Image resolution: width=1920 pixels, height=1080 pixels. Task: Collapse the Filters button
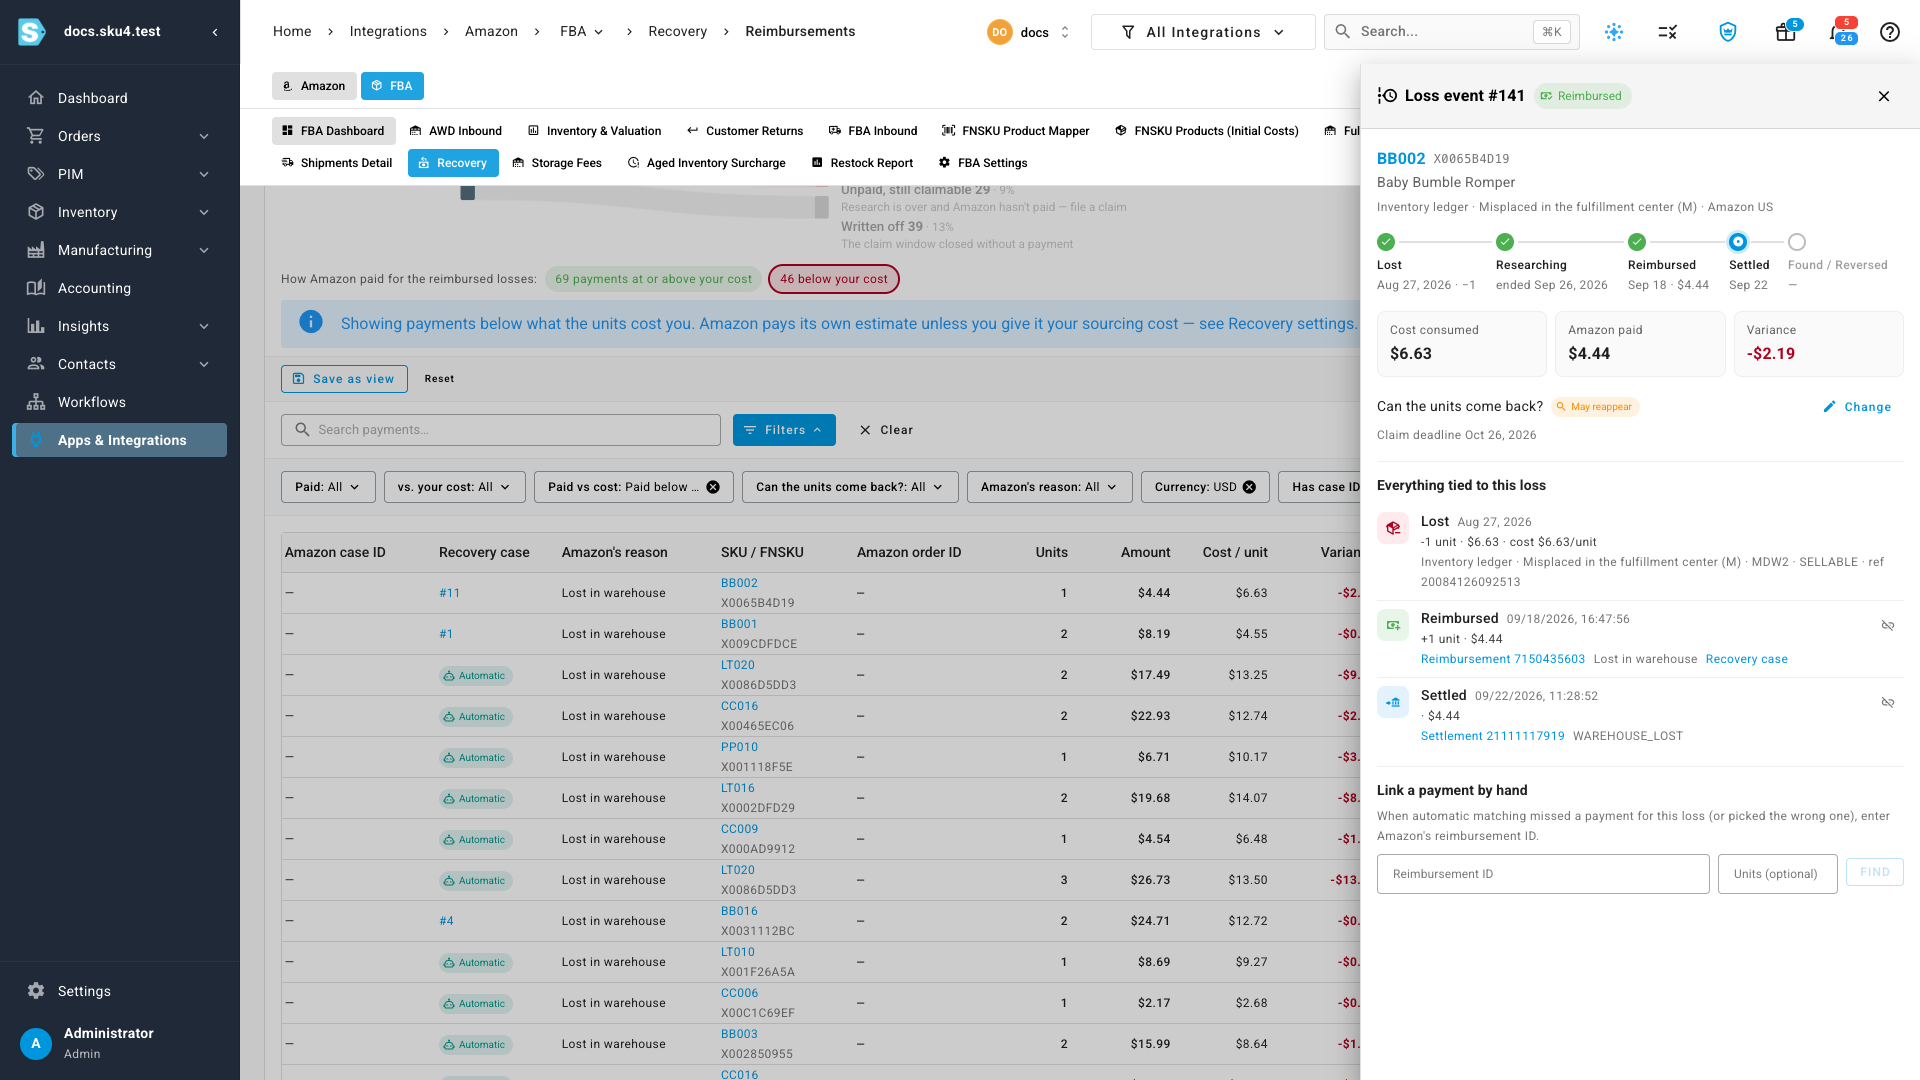pos(784,430)
